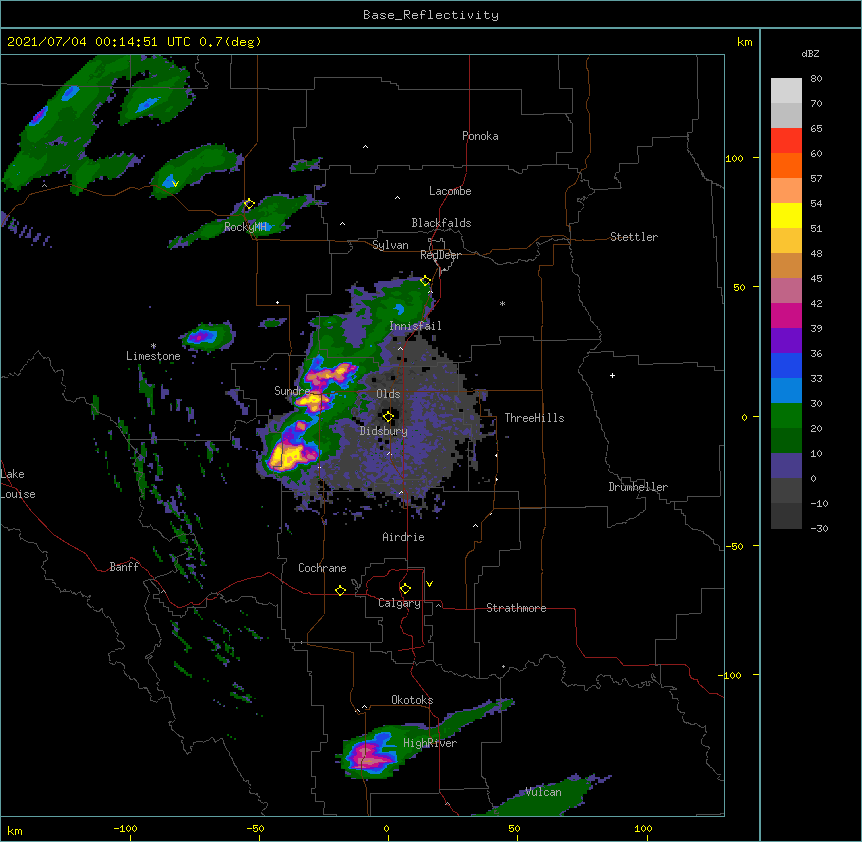
Task: Click the Blackfalds city label
Action: point(441,223)
